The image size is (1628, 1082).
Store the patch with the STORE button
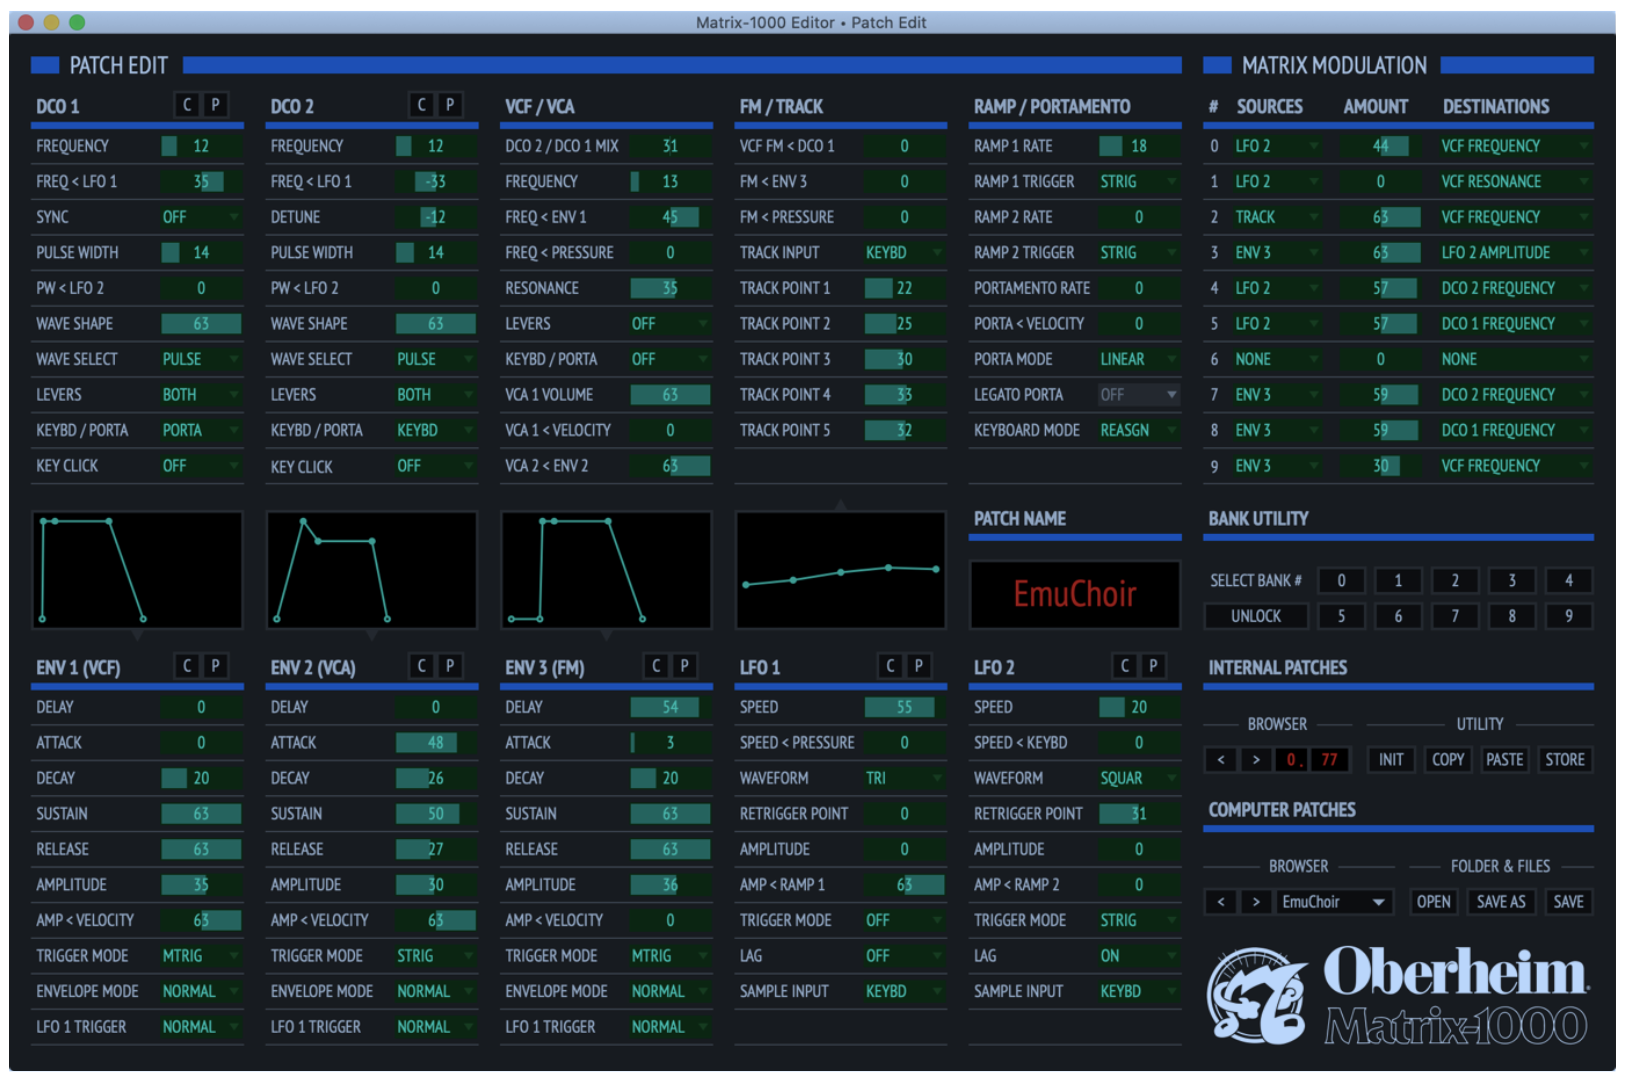(1565, 760)
